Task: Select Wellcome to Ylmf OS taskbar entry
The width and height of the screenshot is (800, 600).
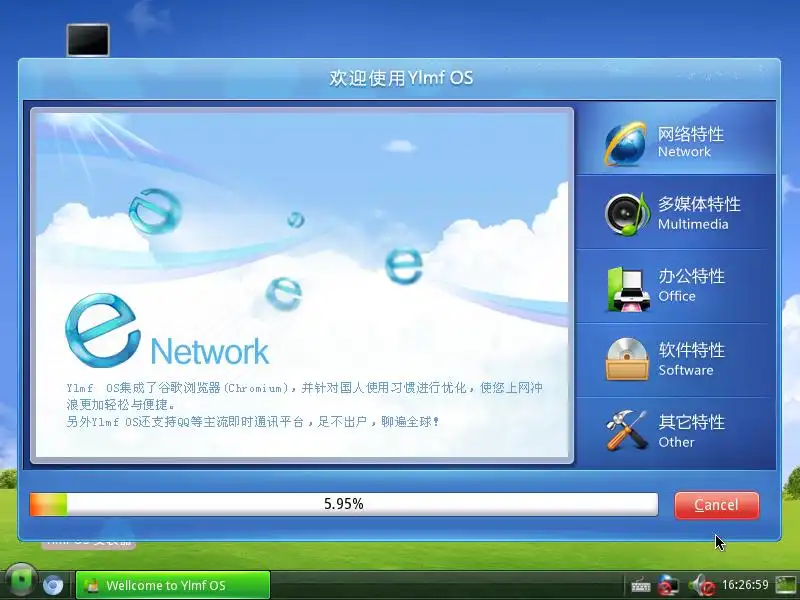Action: (x=172, y=585)
